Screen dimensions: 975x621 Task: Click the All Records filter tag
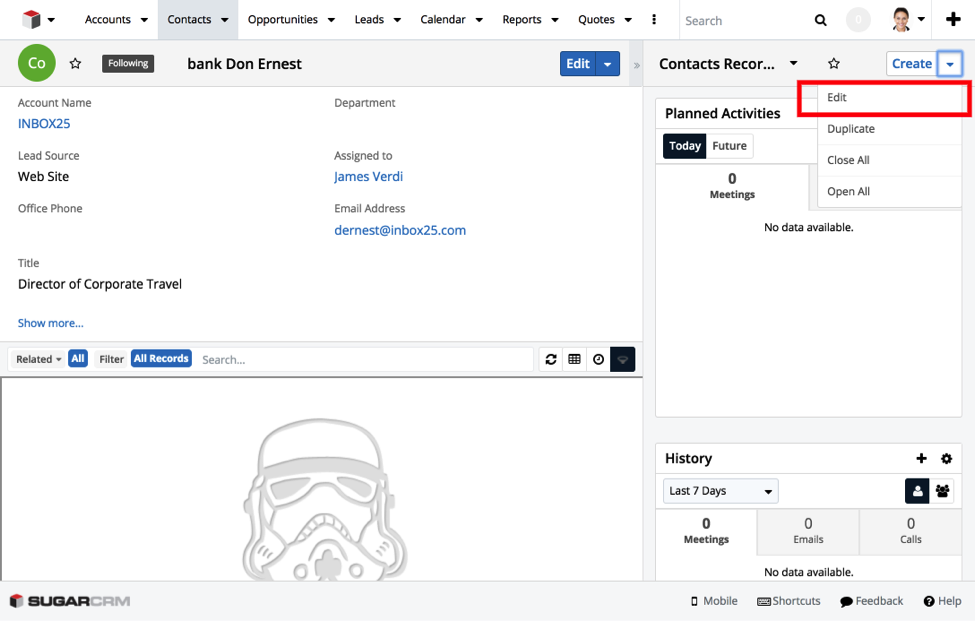click(x=161, y=359)
